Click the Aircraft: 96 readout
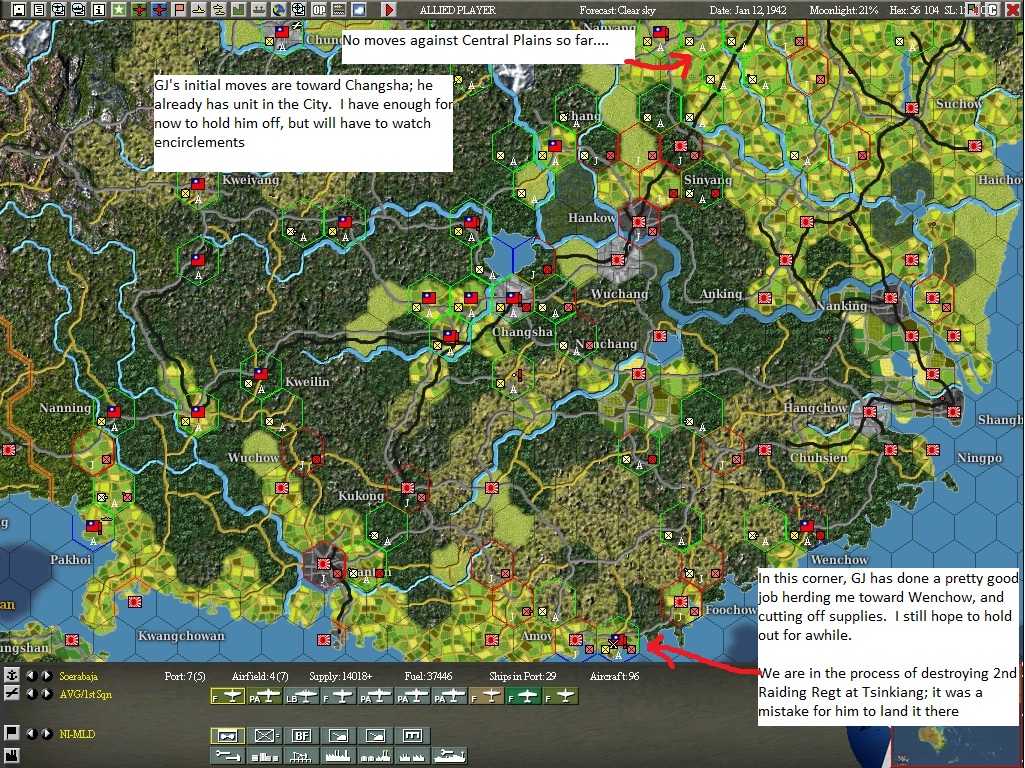Image resolution: width=1025 pixels, height=768 pixels. pyautogui.click(x=614, y=676)
